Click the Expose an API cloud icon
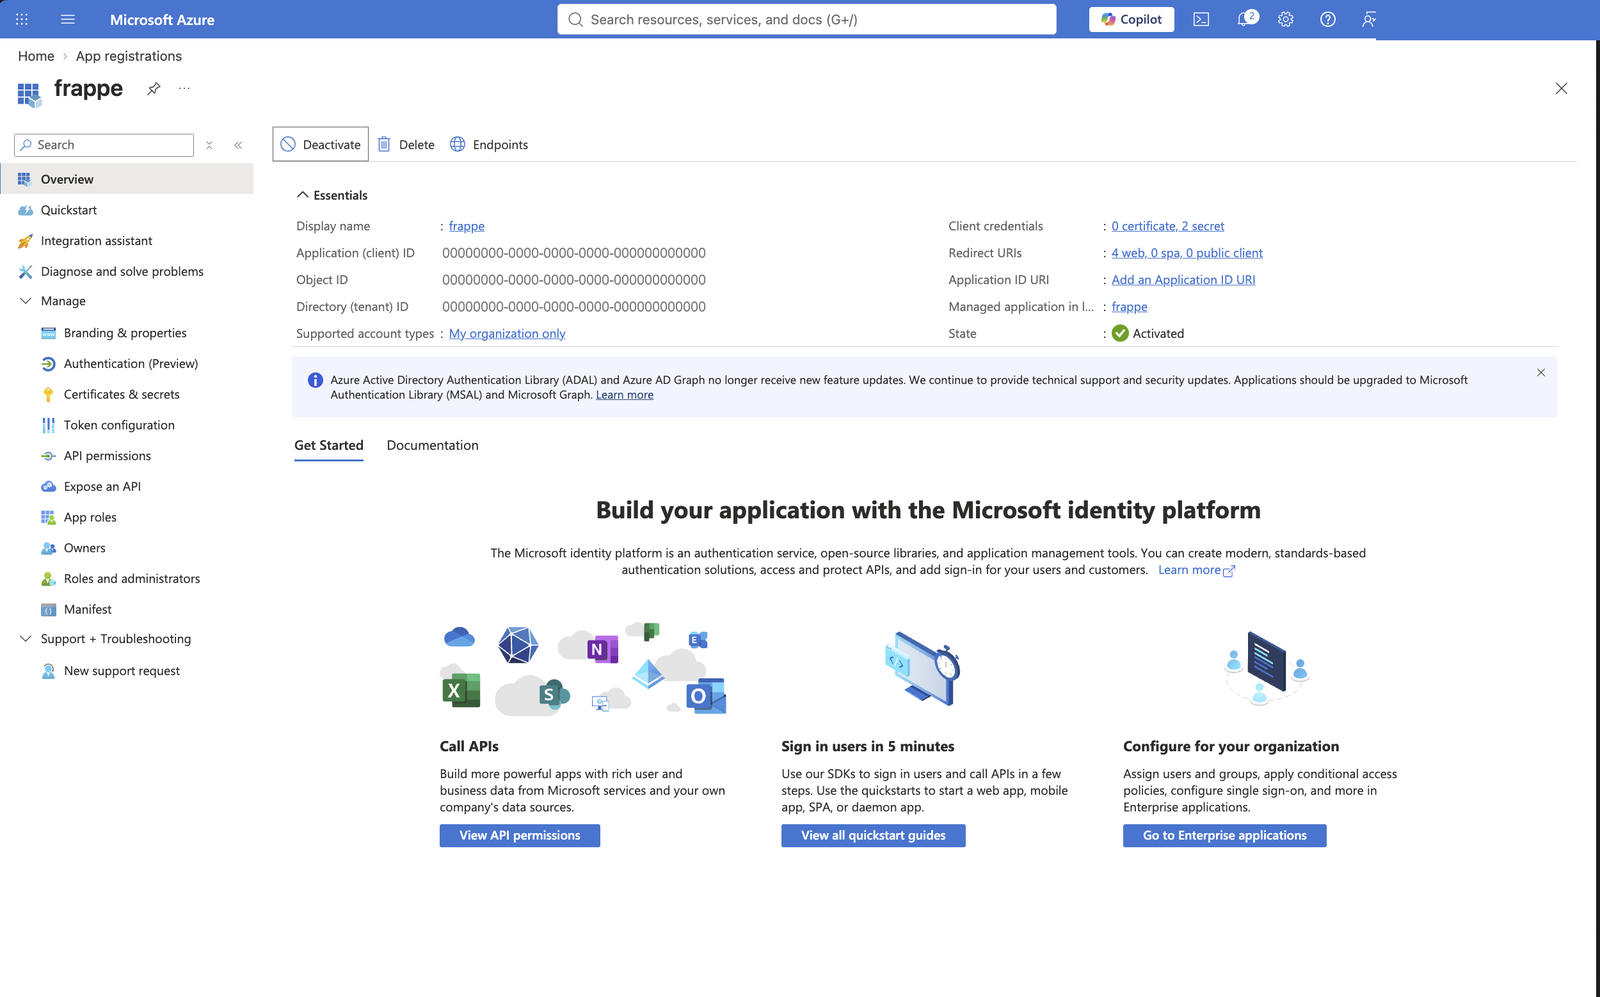 point(48,487)
